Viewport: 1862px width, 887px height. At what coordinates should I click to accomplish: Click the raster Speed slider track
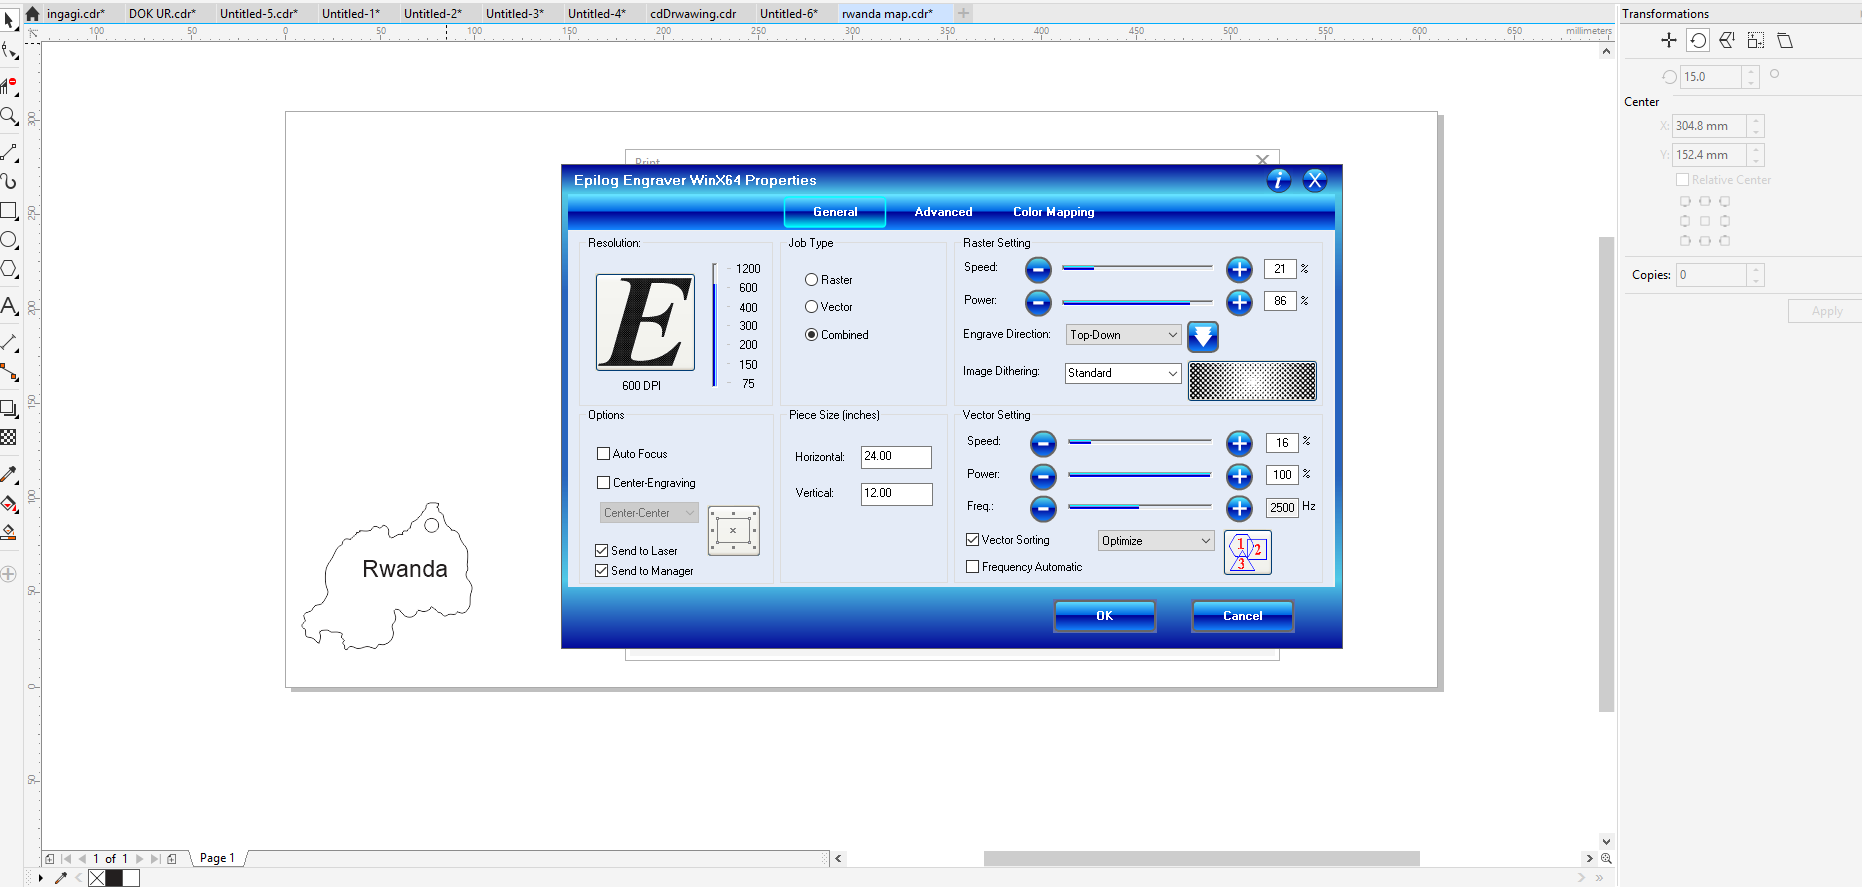tap(1137, 268)
